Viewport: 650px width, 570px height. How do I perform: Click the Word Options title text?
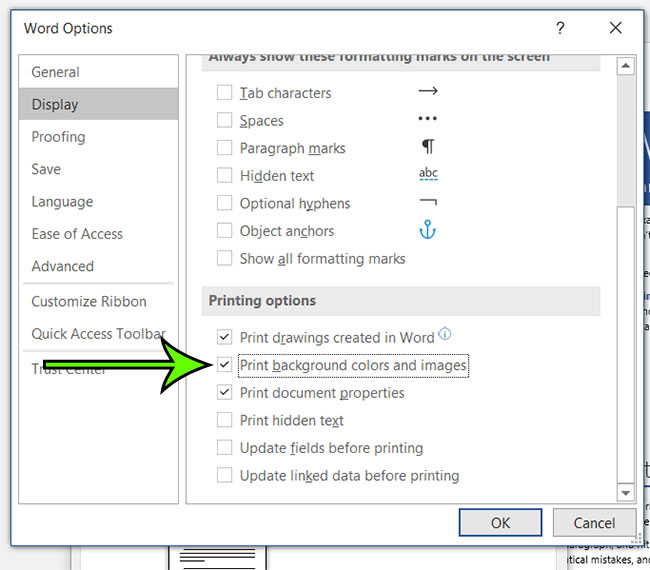(x=68, y=28)
